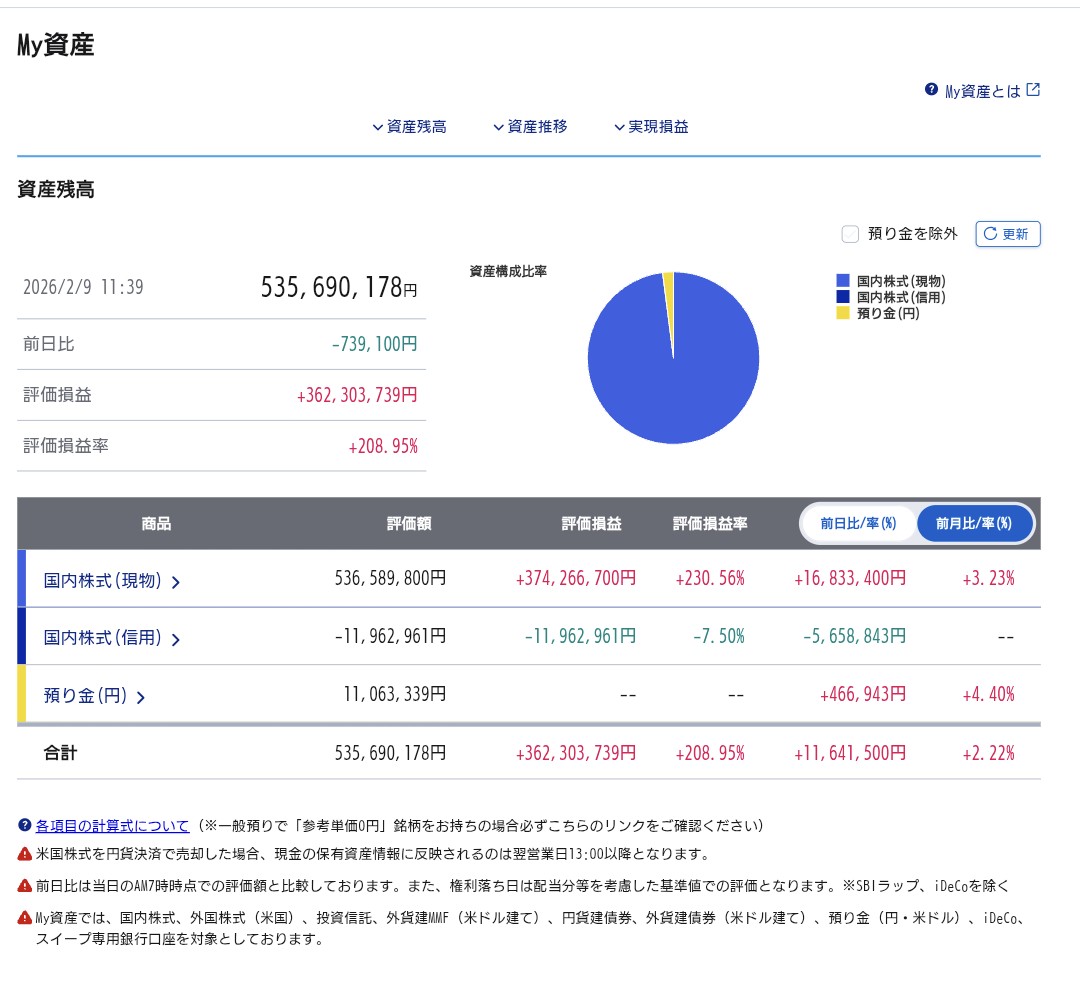
Task: Click the 合計 row label
Action: [61, 753]
